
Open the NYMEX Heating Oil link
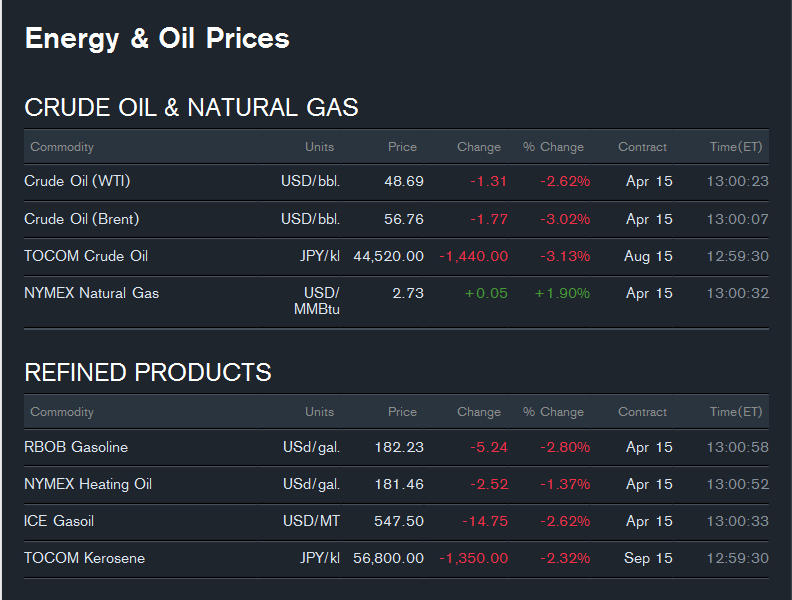click(x=88, y=484)
